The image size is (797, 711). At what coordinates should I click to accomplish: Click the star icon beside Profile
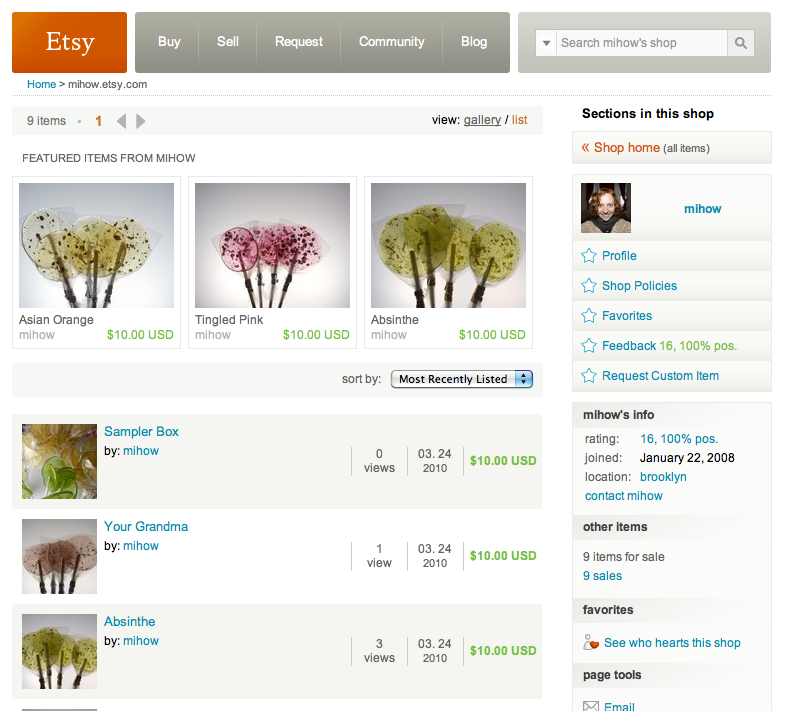point(589,256)
